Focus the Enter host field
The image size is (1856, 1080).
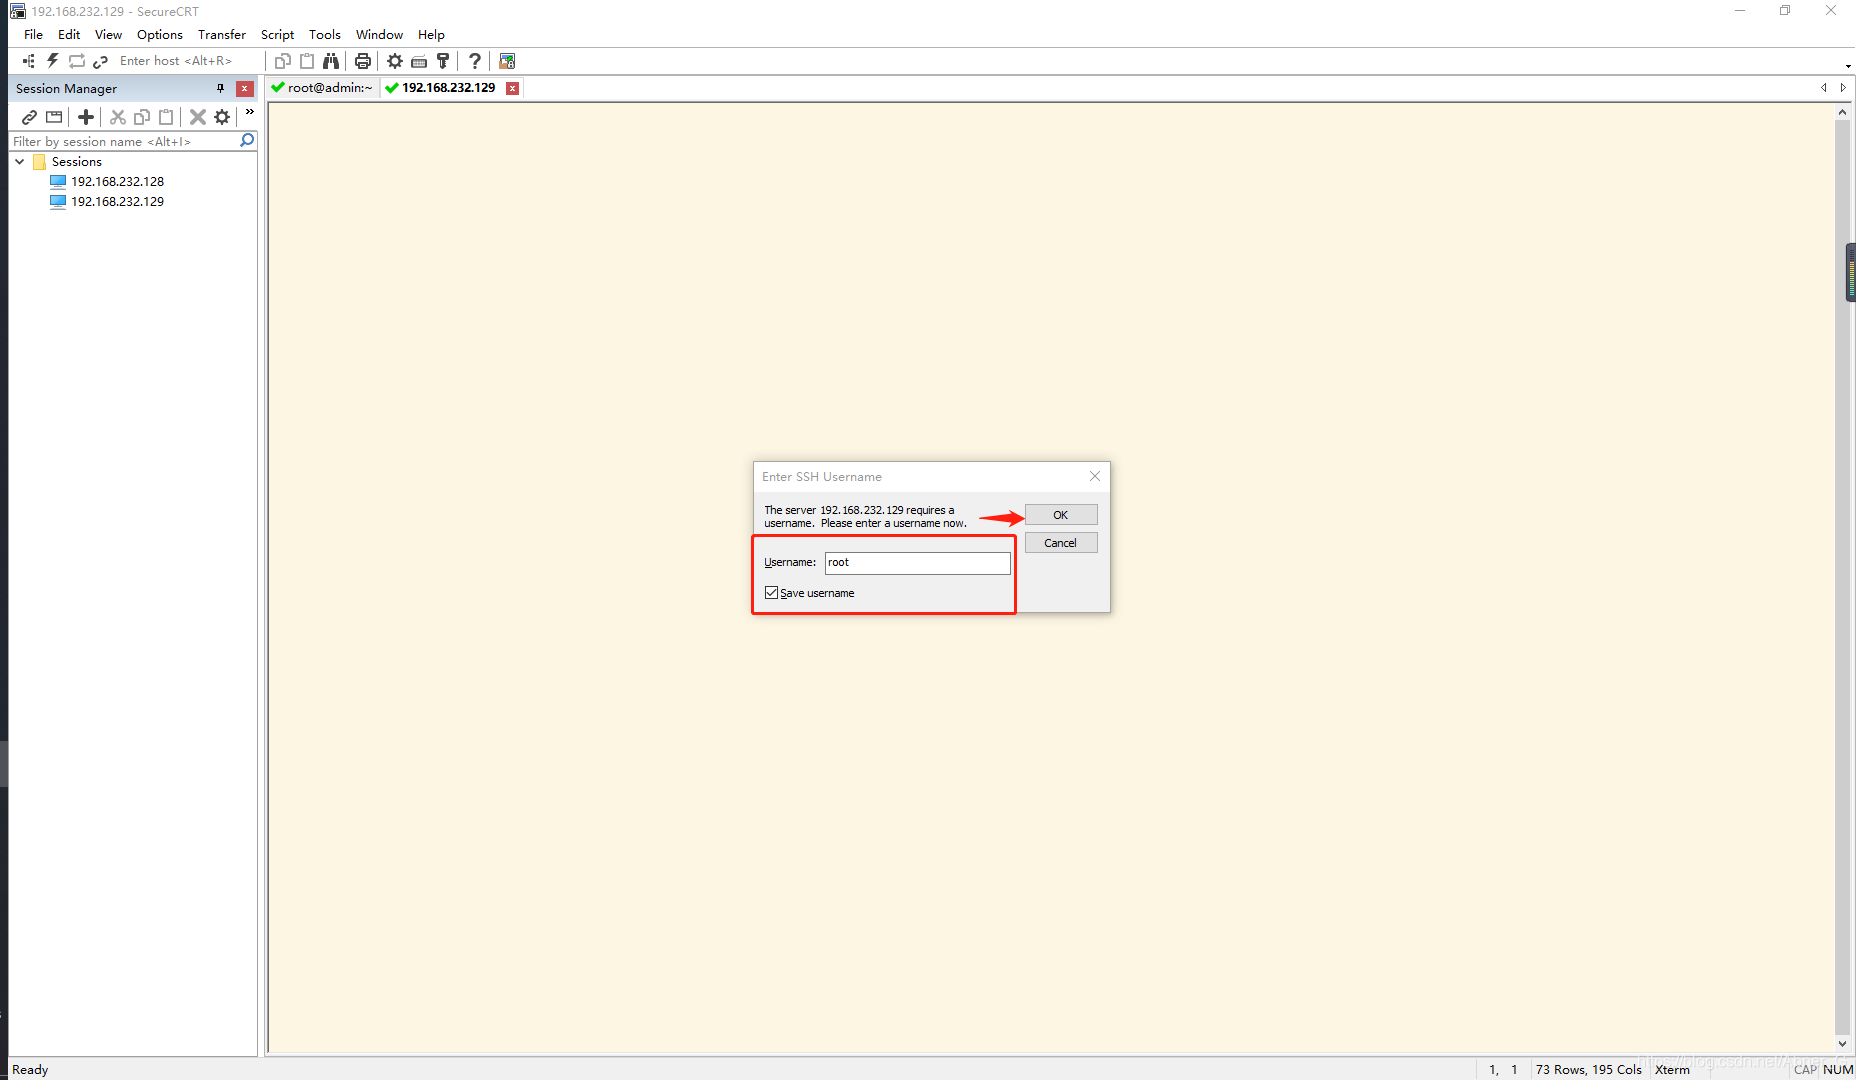(188, 61)
